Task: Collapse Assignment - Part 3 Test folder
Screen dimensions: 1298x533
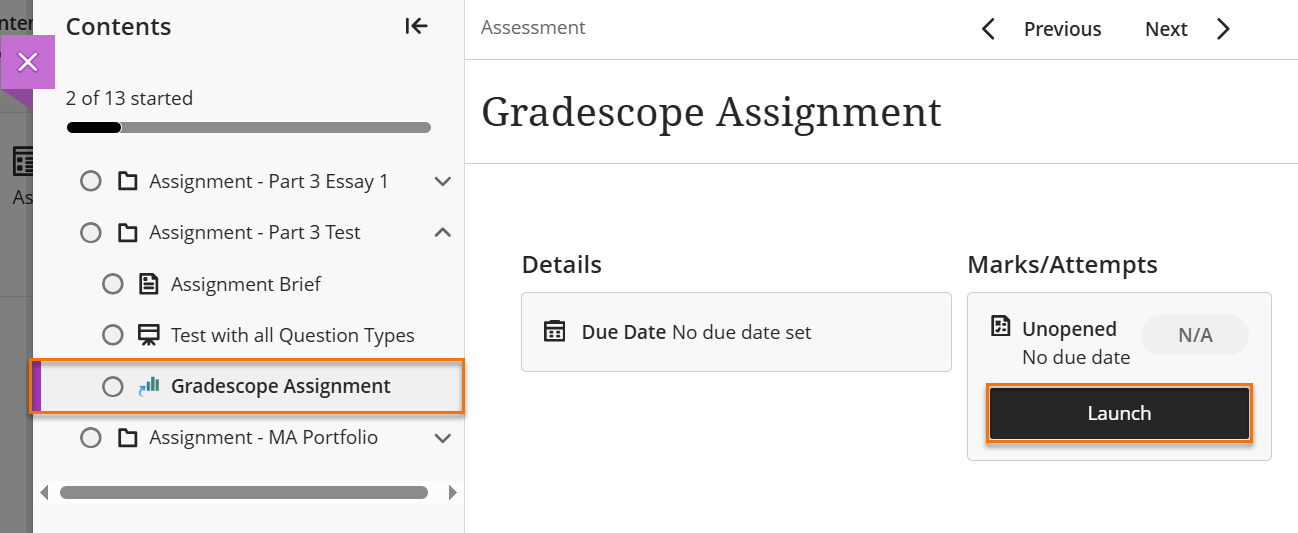Action: pos(443,232)
